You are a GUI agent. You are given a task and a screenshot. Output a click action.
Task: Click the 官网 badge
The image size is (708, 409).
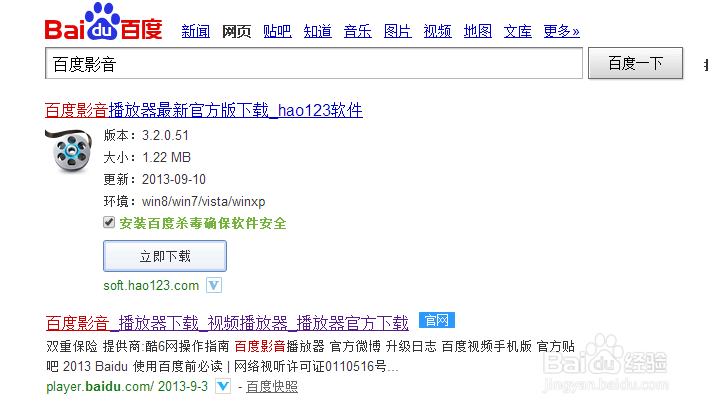click(x=437, y=320)
